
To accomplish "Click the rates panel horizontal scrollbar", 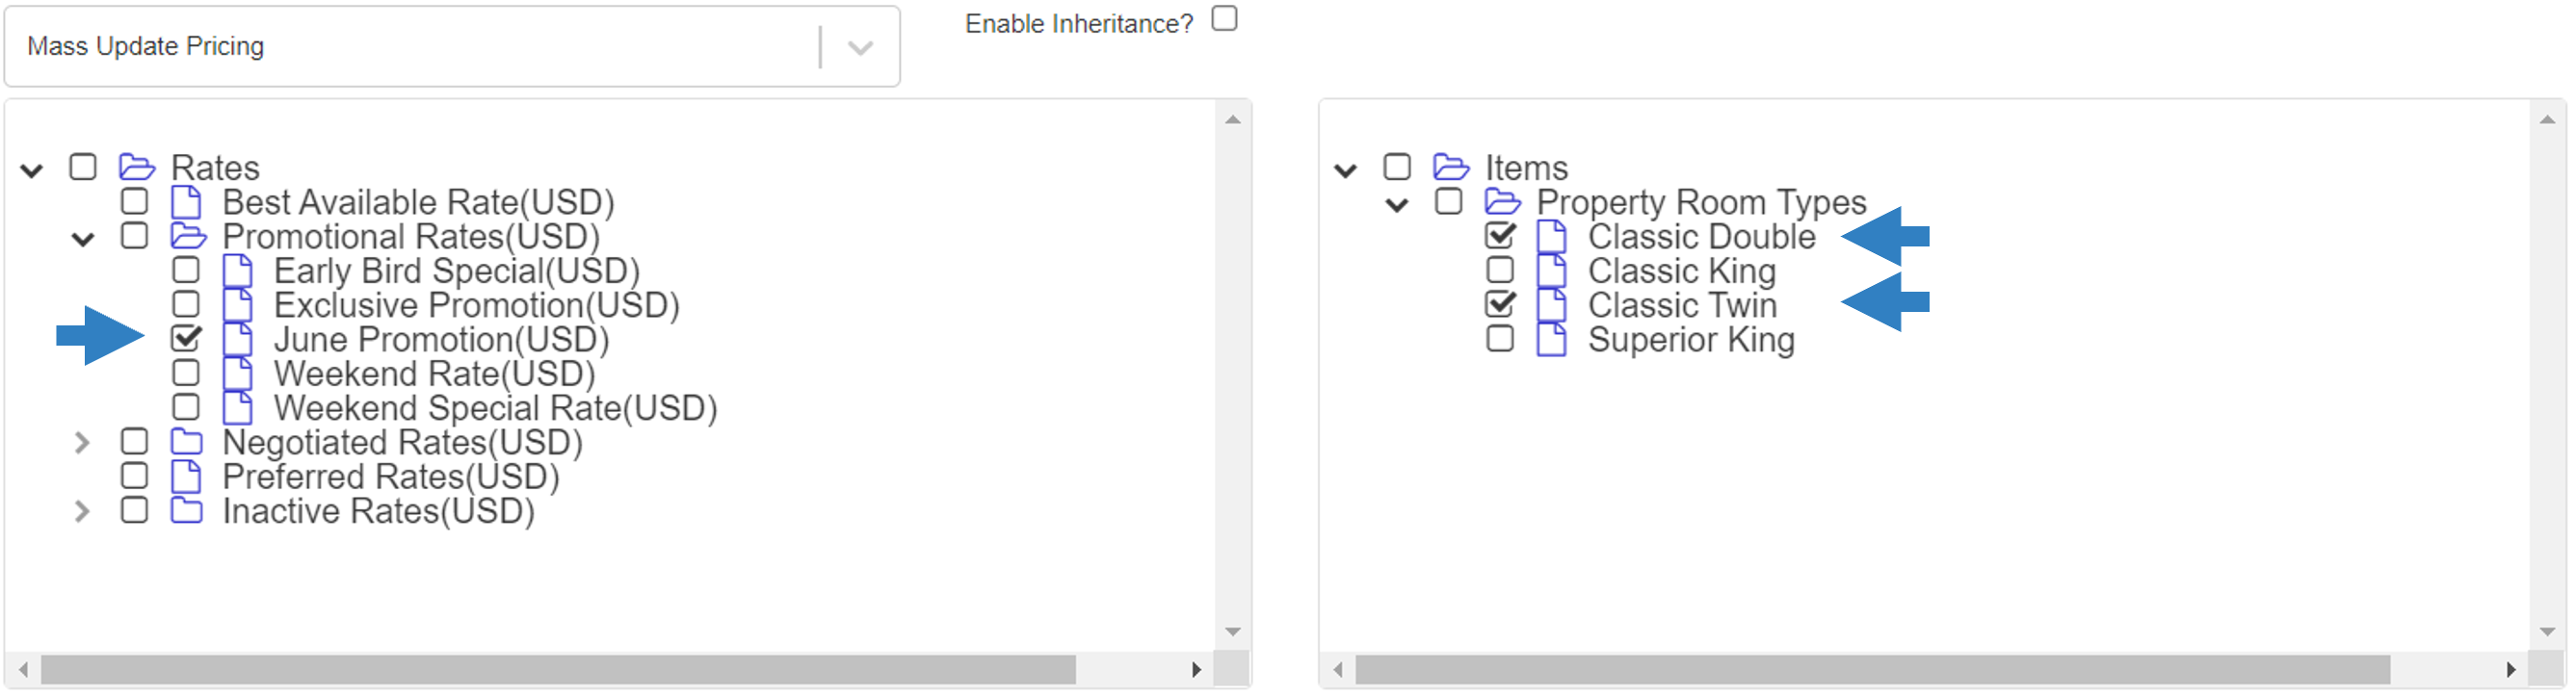I will tap(558, 670).
